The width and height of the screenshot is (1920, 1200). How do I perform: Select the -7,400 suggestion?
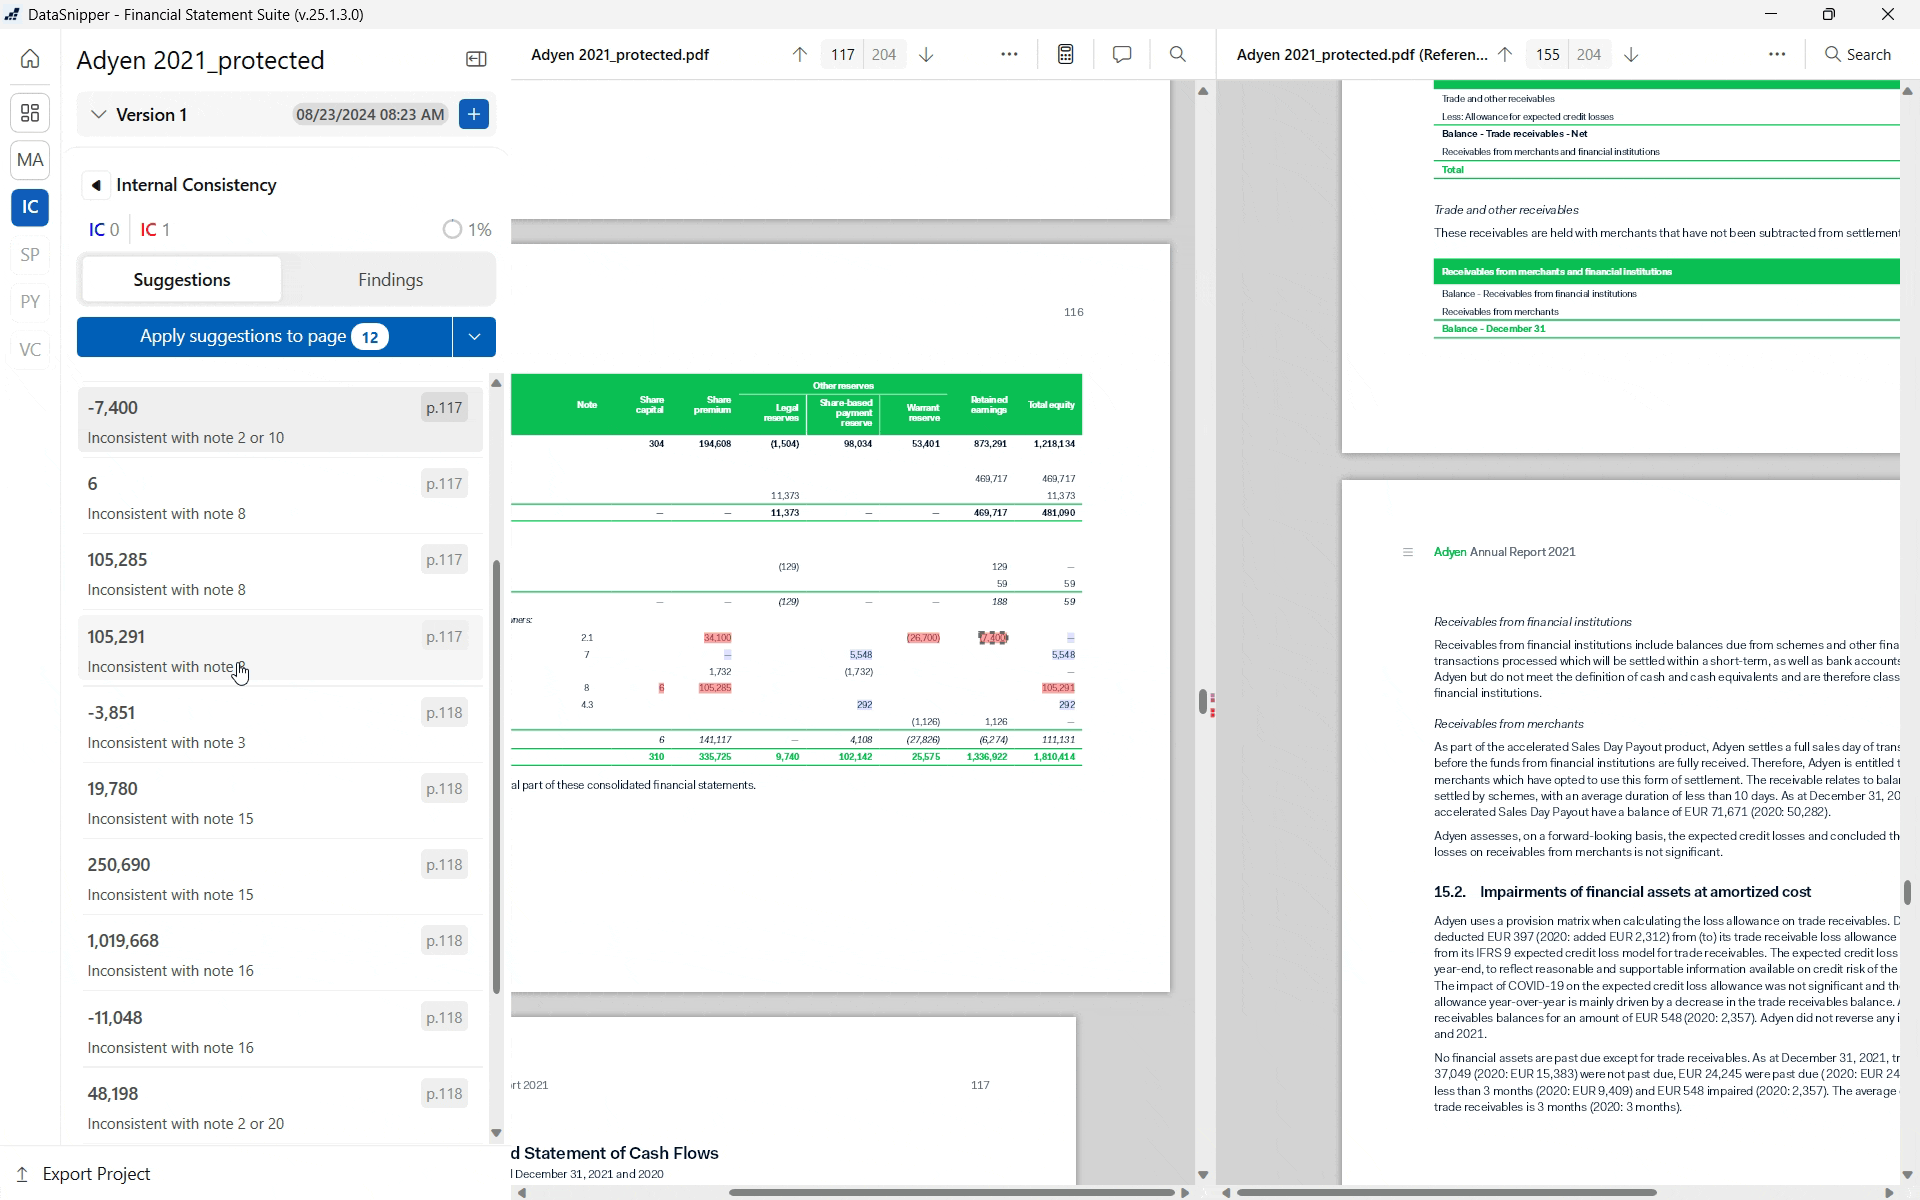(280, 421)
